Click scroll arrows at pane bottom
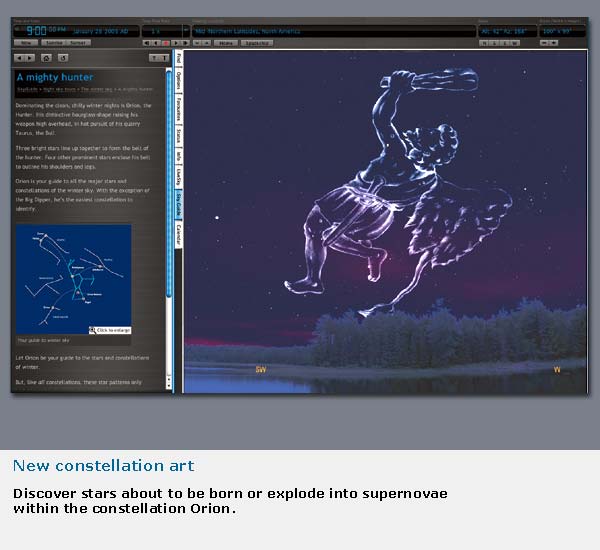The height and width of the screenshot is (550, 600). [169, 382]
